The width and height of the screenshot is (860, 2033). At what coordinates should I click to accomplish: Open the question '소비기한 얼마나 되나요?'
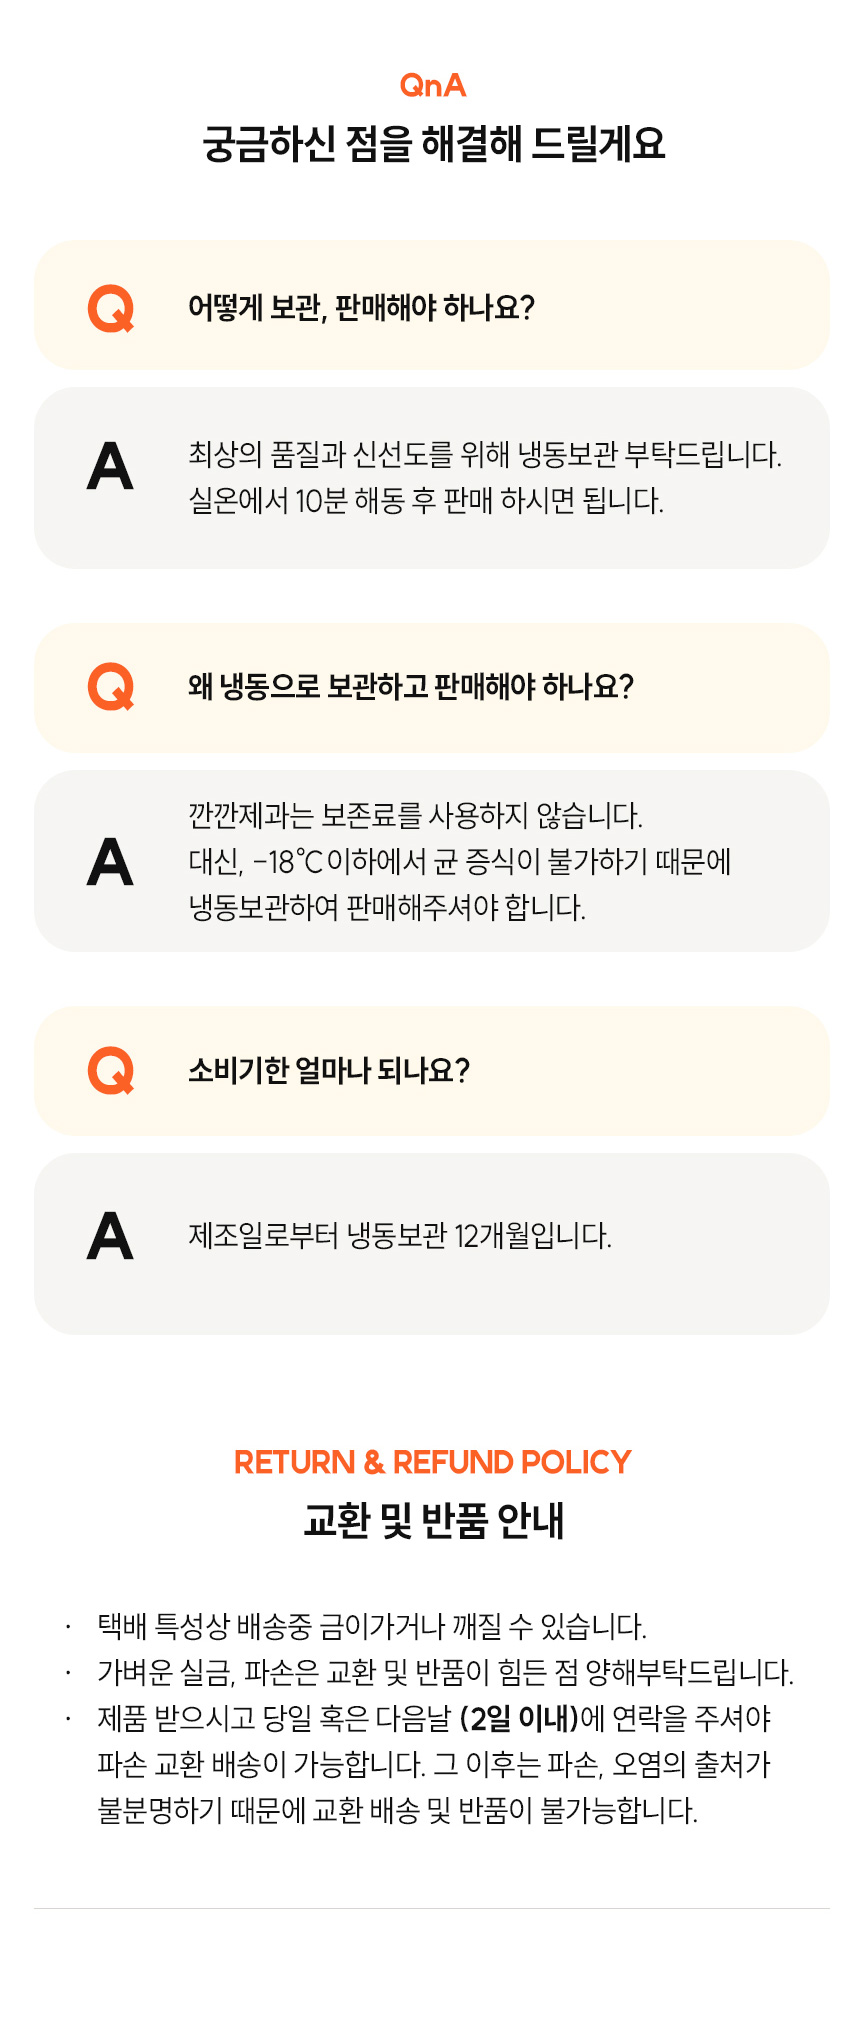point(432,1071)
